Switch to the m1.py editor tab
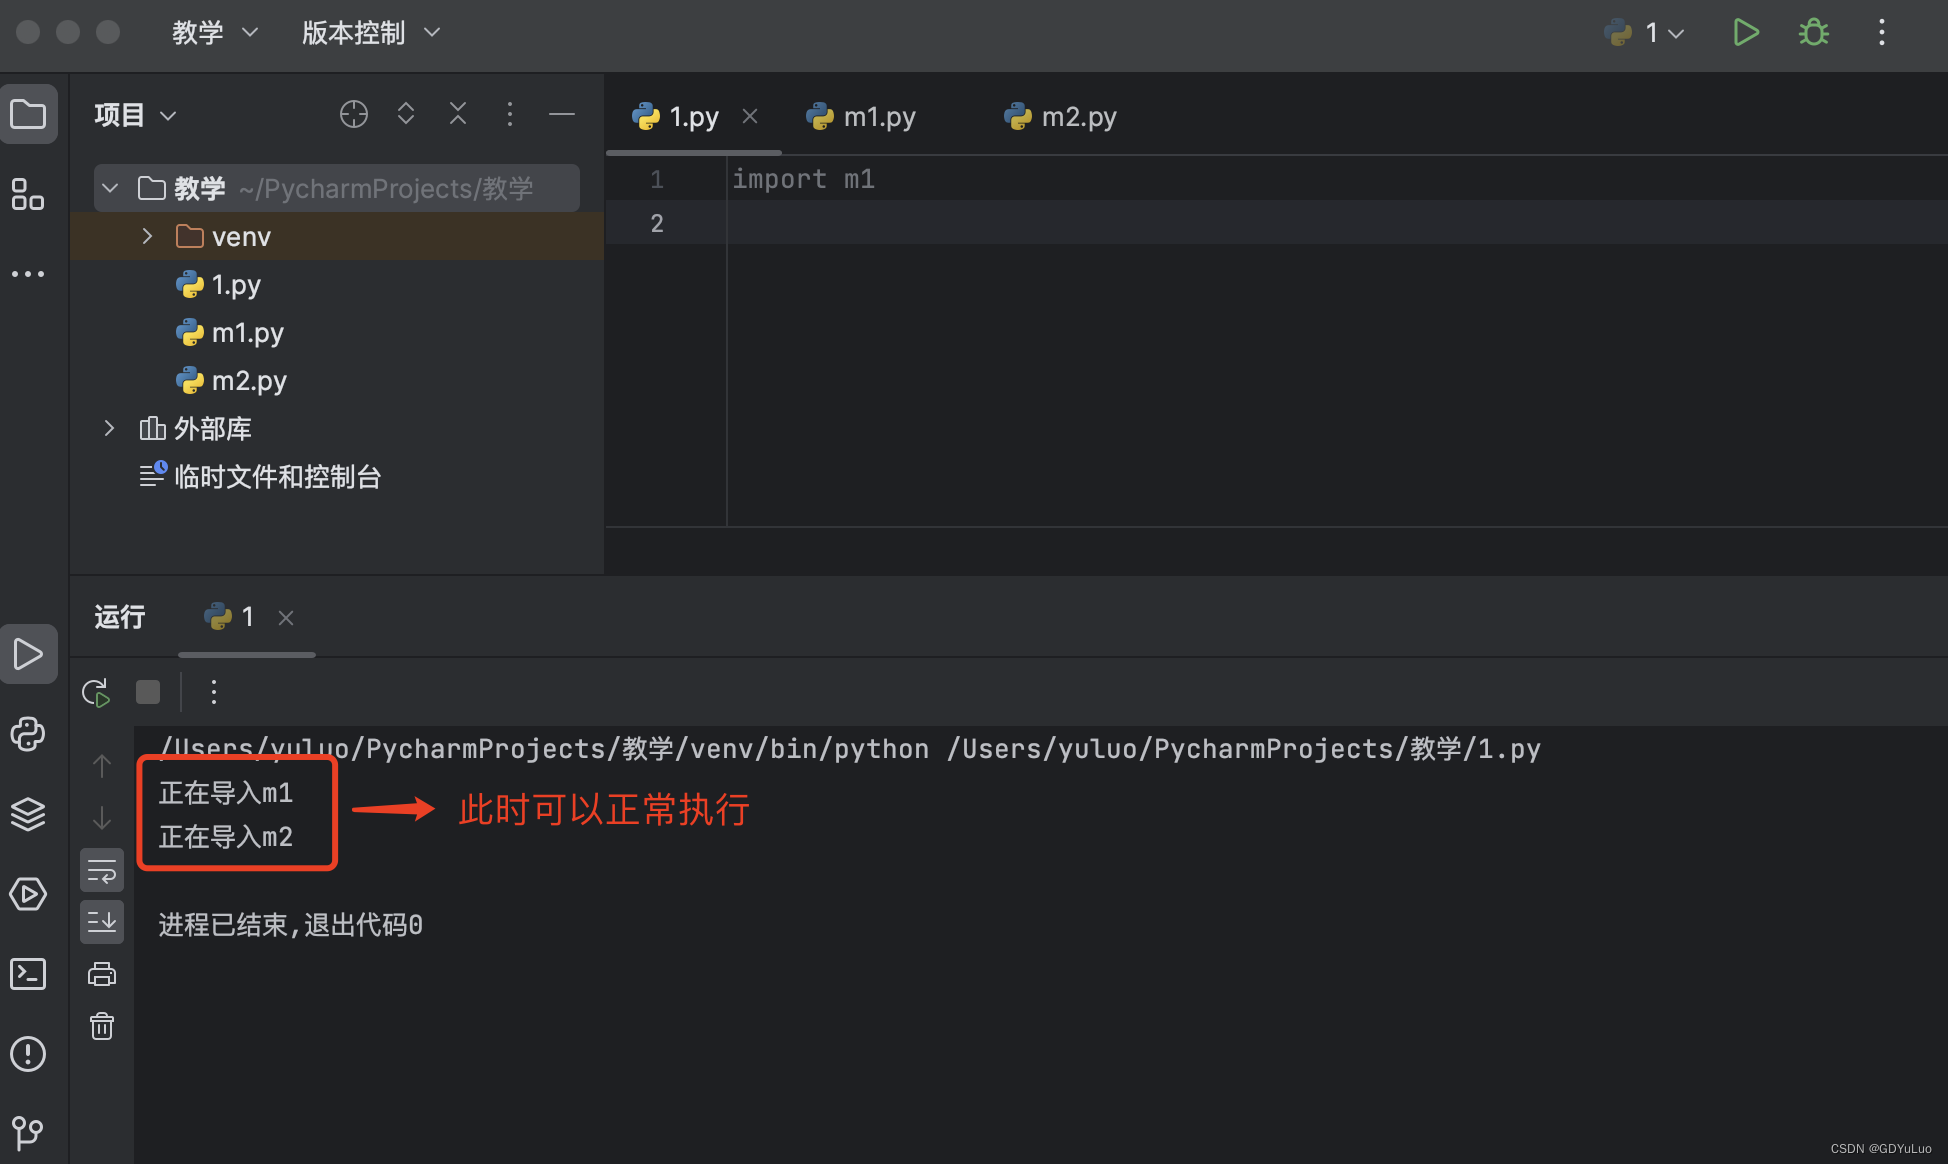This screenshot has width=1948, height=1164. 878,117
